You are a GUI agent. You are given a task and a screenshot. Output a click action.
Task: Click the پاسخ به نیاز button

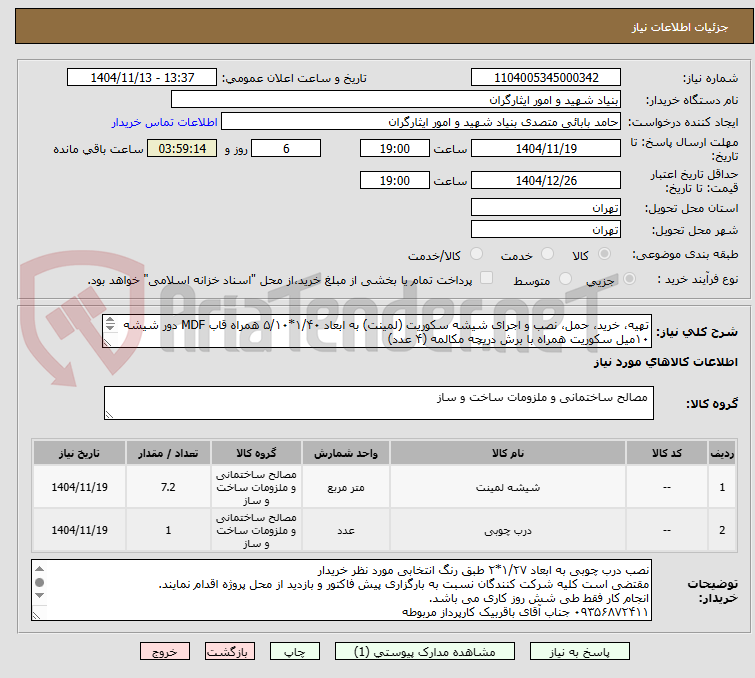580,652
